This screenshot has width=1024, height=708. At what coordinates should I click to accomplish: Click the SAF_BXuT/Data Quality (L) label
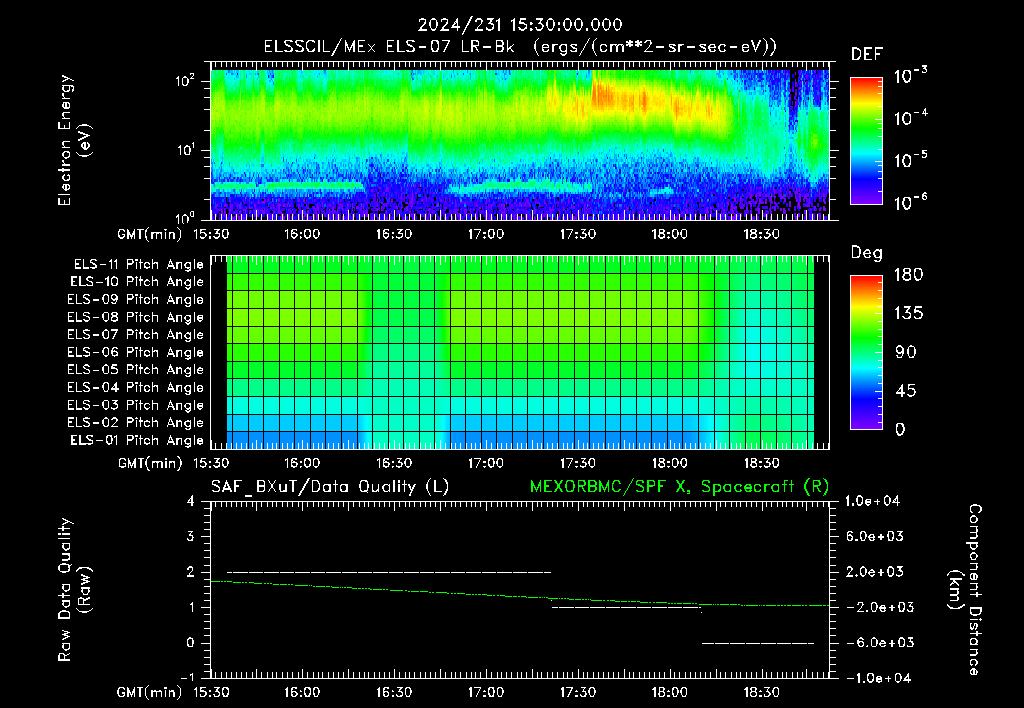coord(330,487)
